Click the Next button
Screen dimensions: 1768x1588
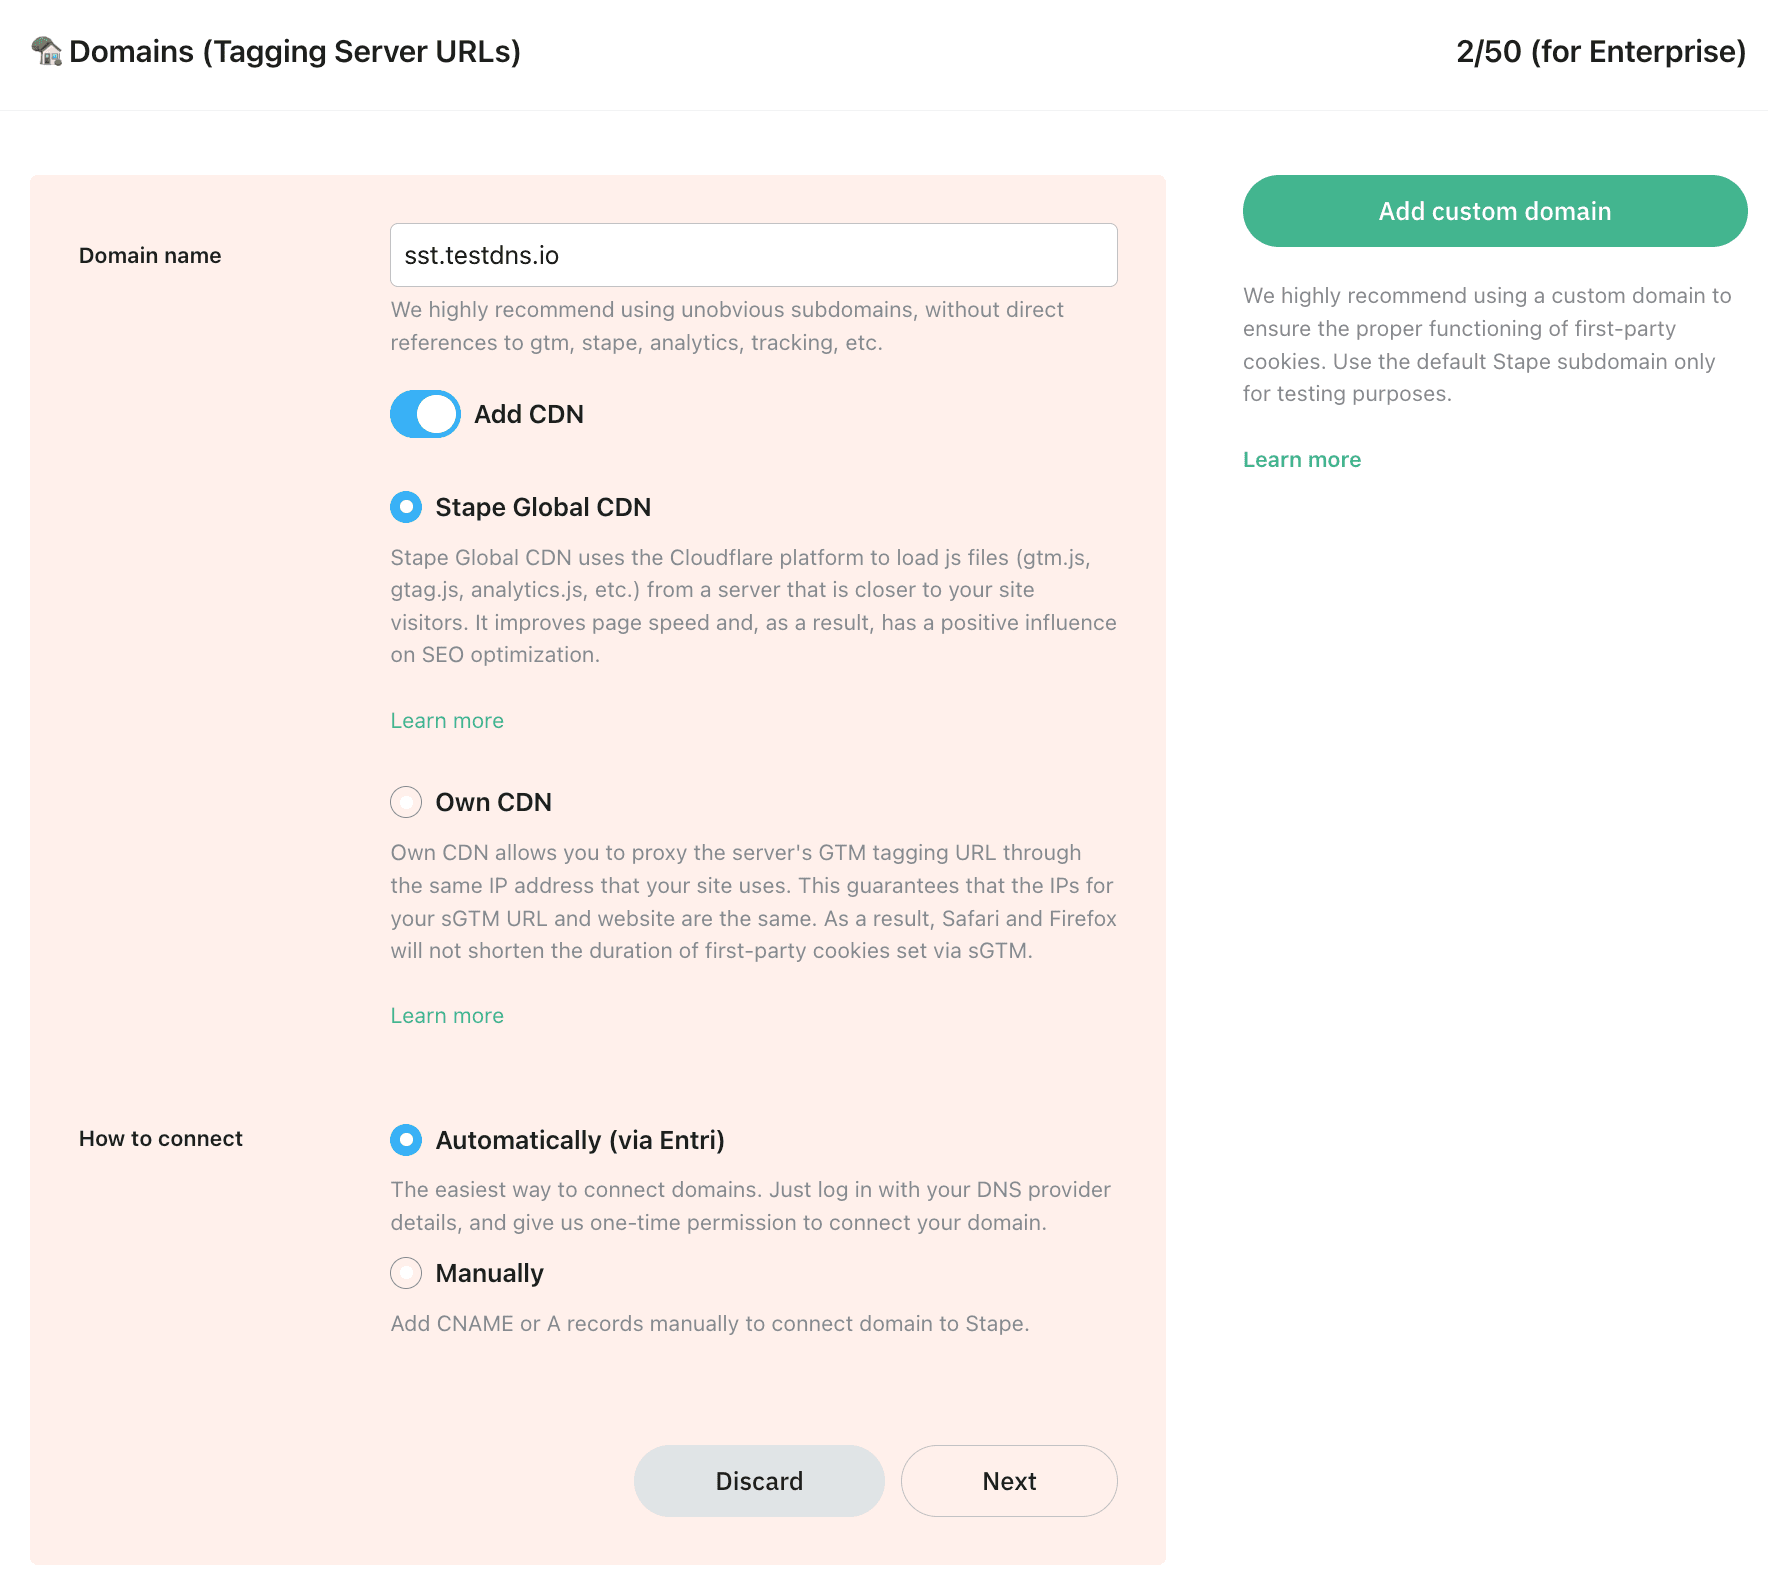1008,1481
